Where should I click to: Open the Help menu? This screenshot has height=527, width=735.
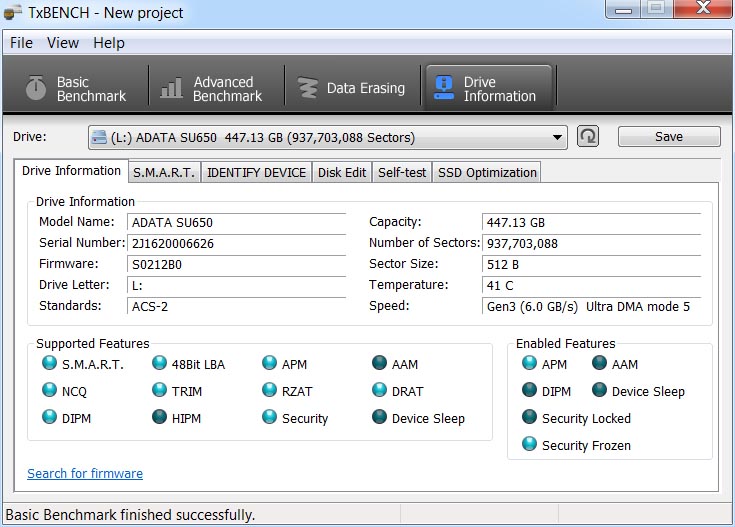pos(109,43)
